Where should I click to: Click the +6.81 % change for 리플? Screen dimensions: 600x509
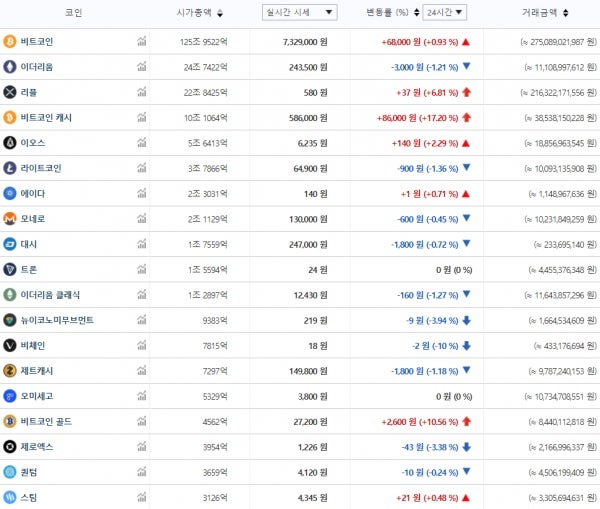[x=440, y=93]
